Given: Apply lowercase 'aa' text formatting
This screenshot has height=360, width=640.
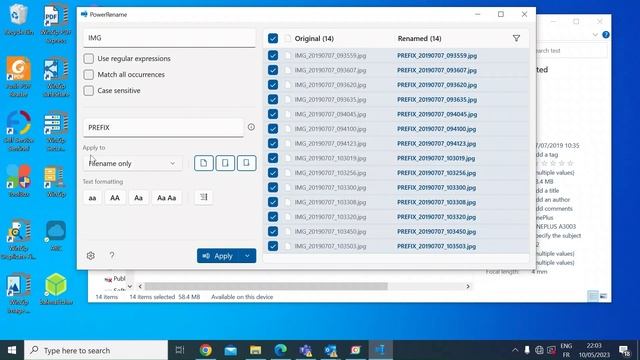Looking at the screenshot, I should pos(92,198).
